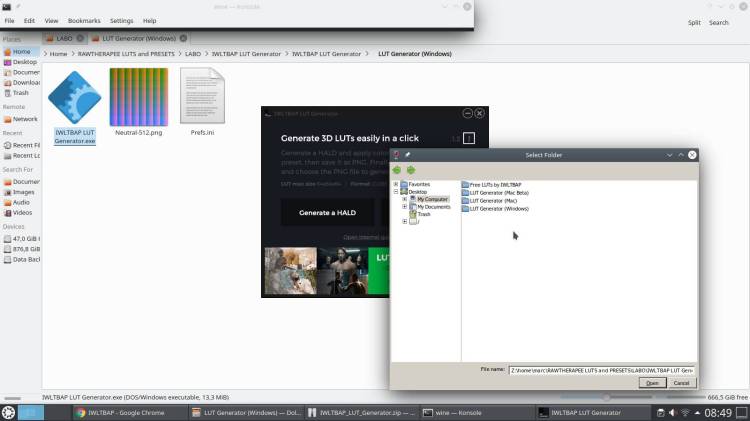Select the LUT Generator (Windows) folder in dialog

495,209
